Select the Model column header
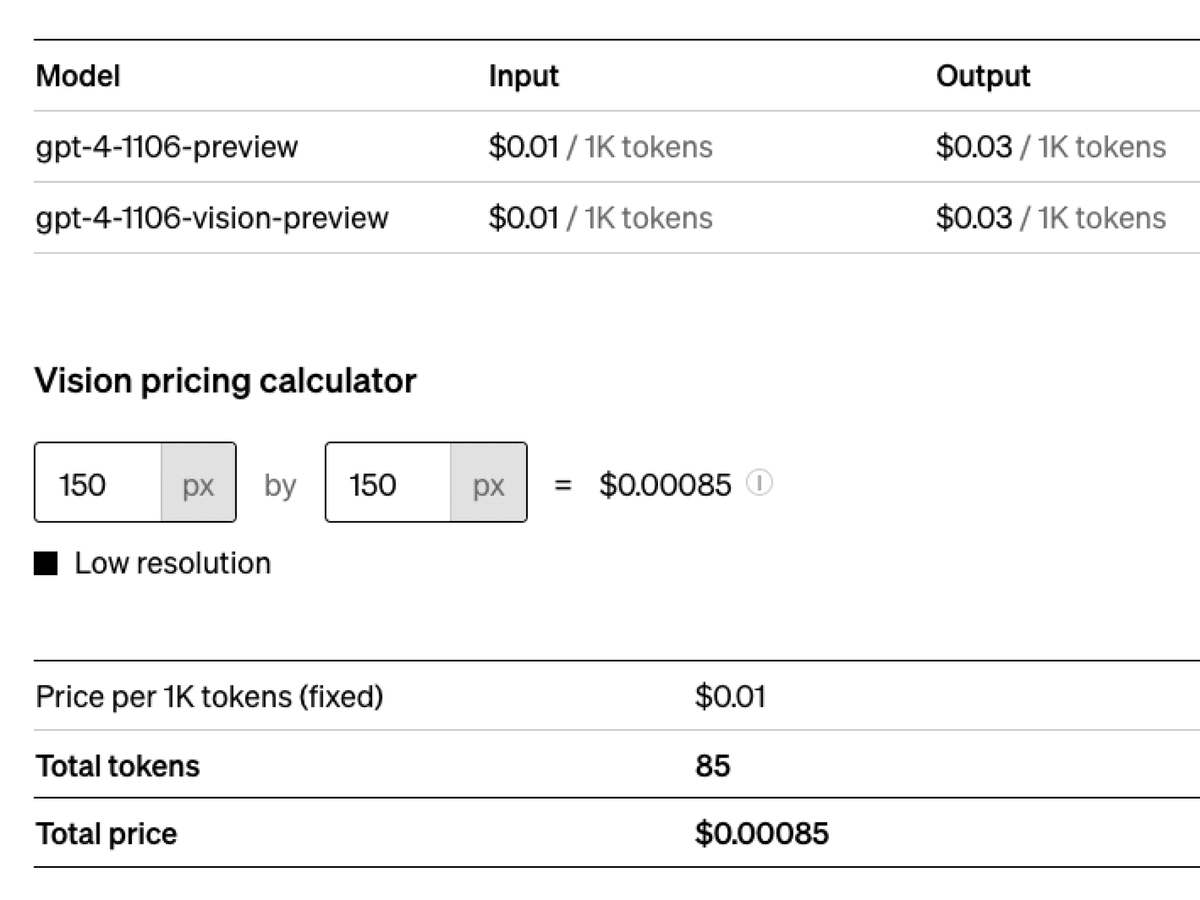Viewport: 1200px width, 900px height. tap(78, 76)
